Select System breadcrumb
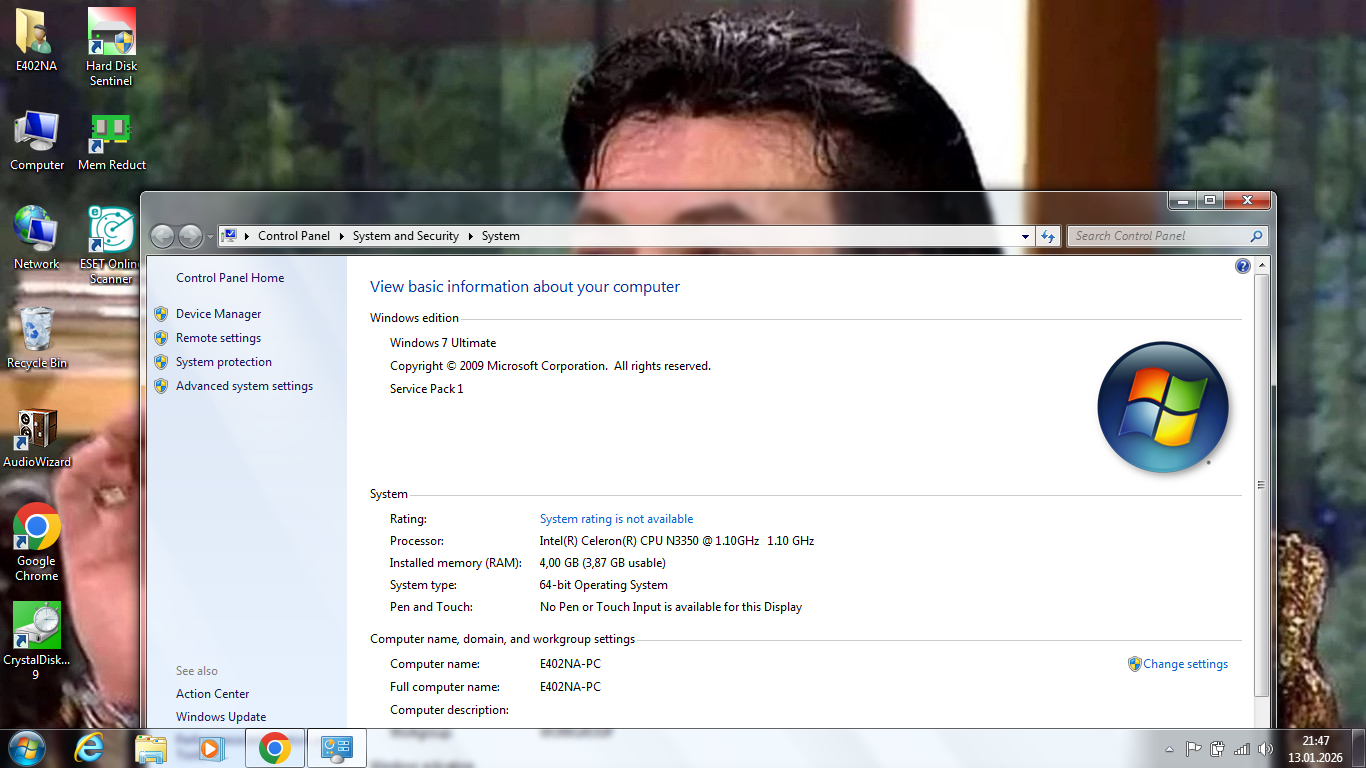This screenshot has height=768, width=1366. [x=500, y=236]
